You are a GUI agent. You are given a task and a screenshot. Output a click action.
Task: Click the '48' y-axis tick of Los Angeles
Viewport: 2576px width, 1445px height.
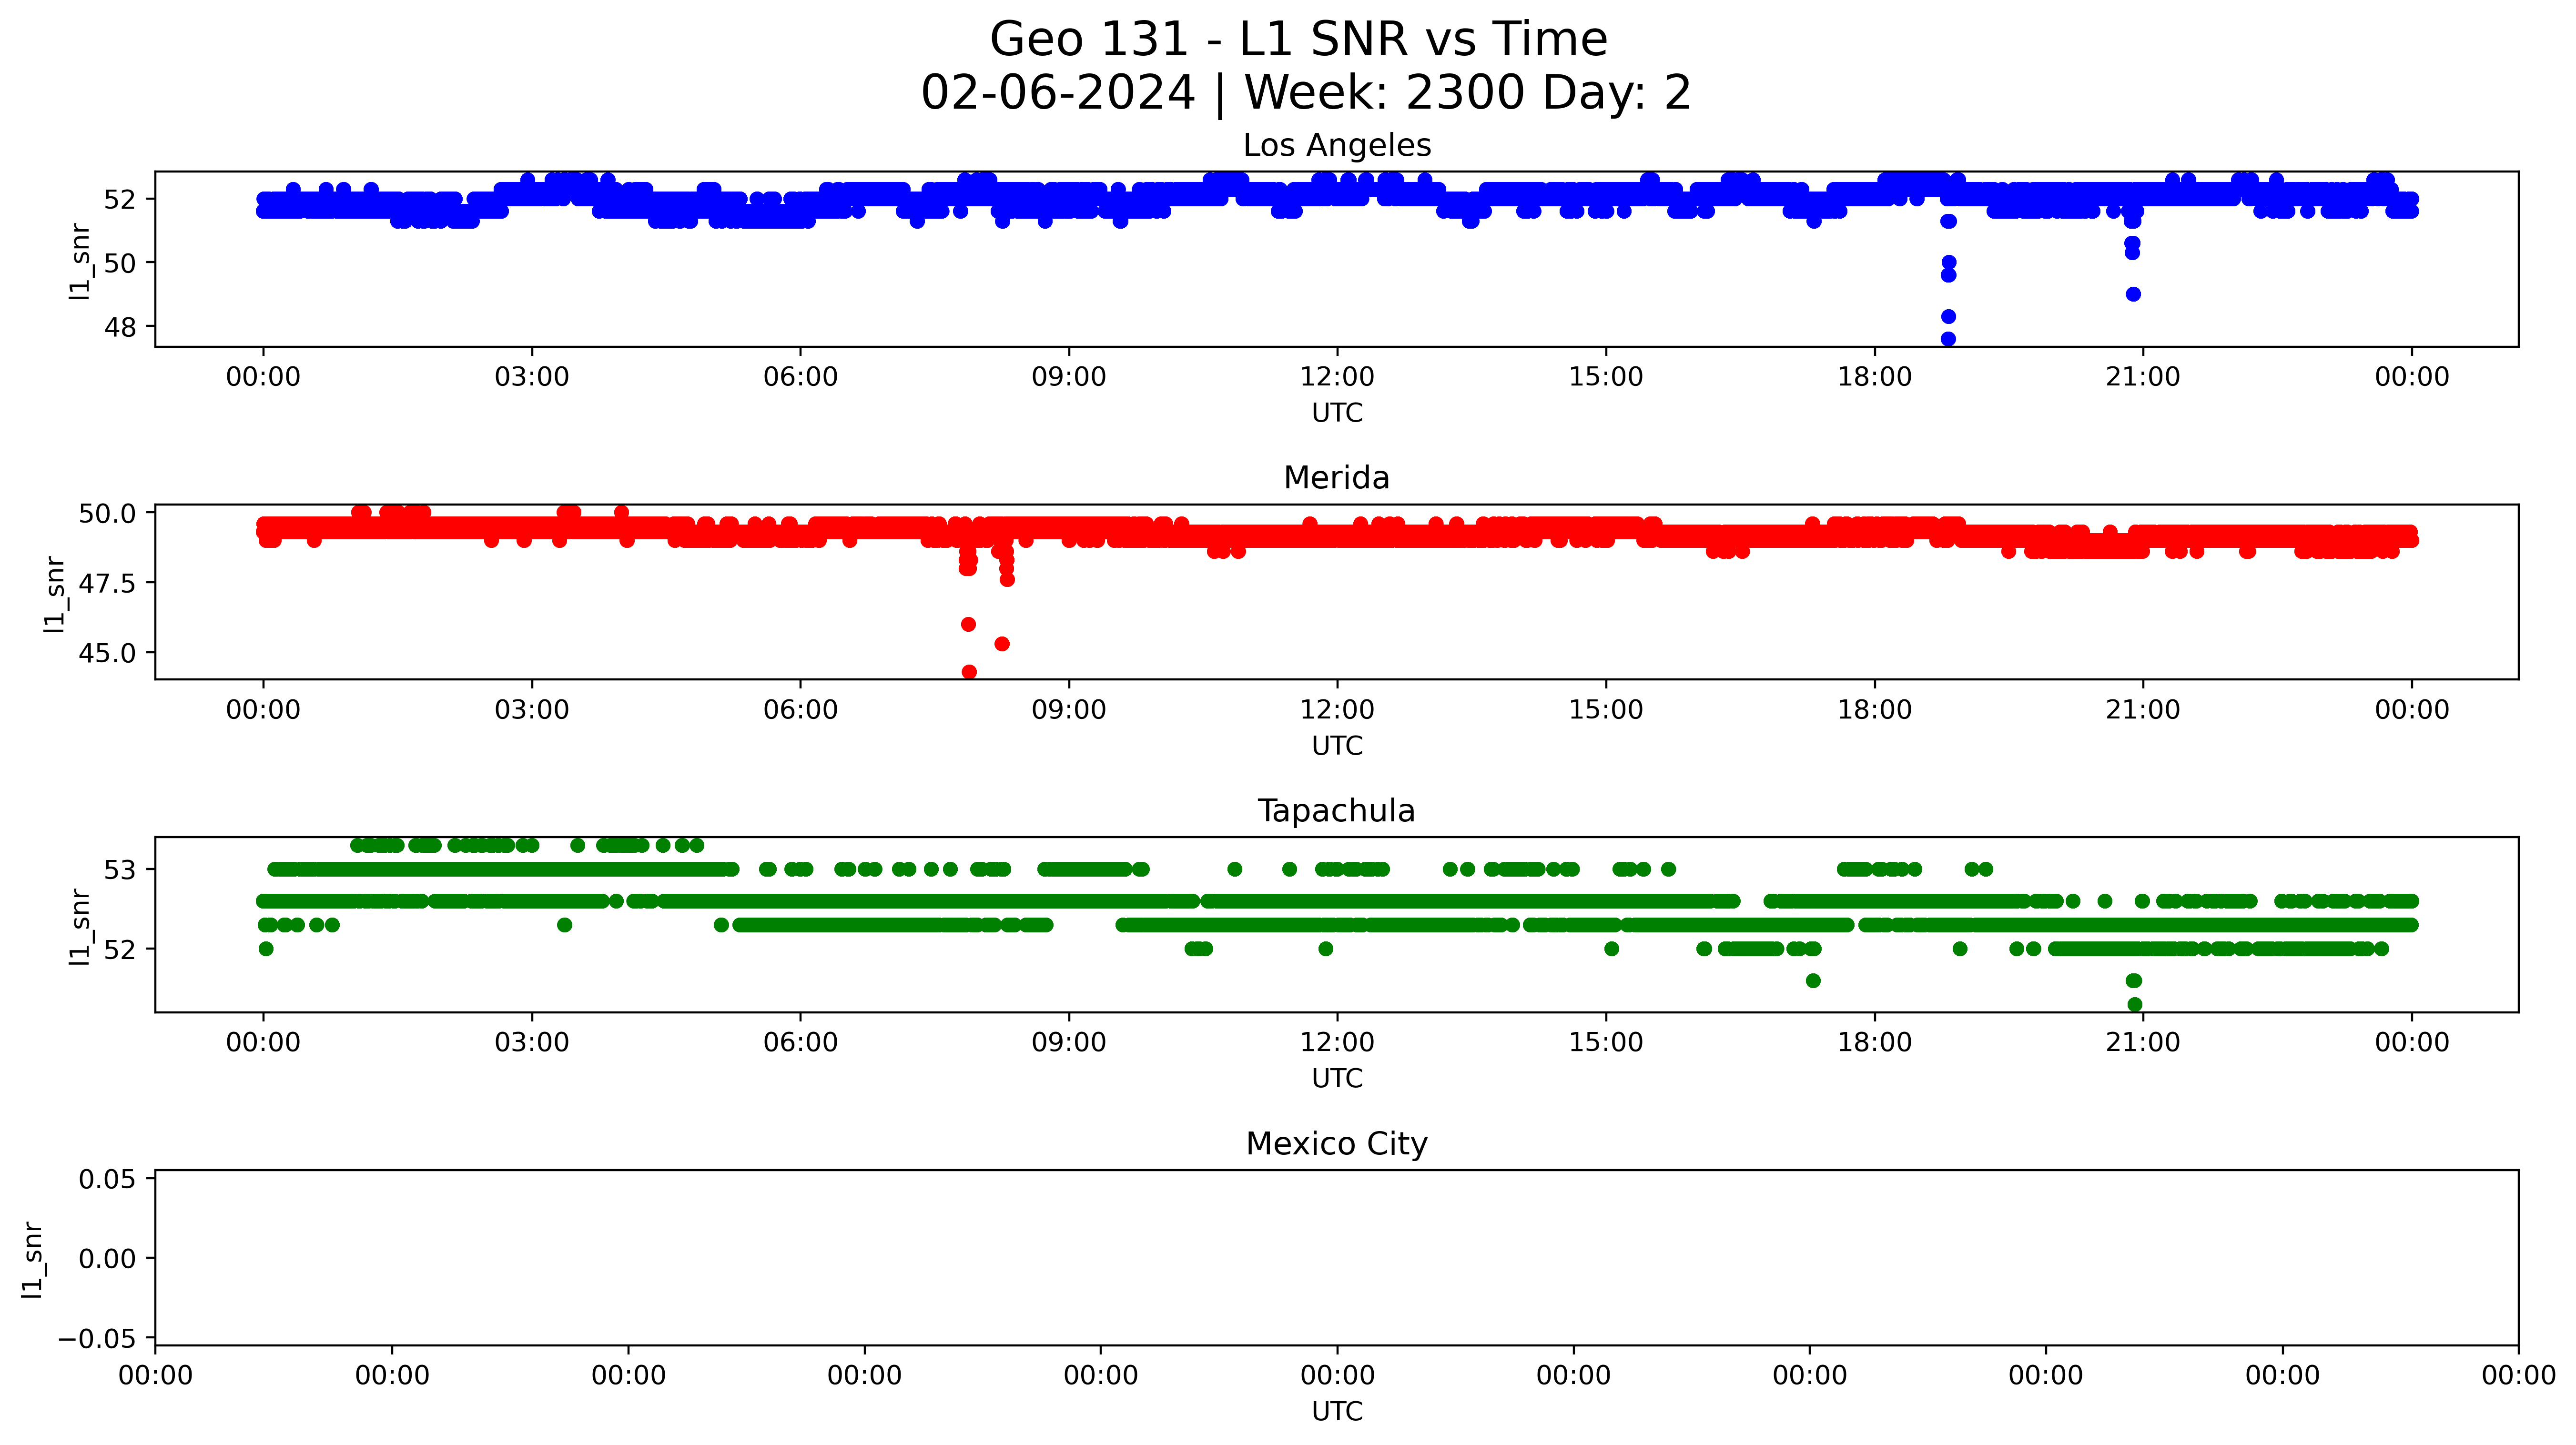[x=120, y=328]
